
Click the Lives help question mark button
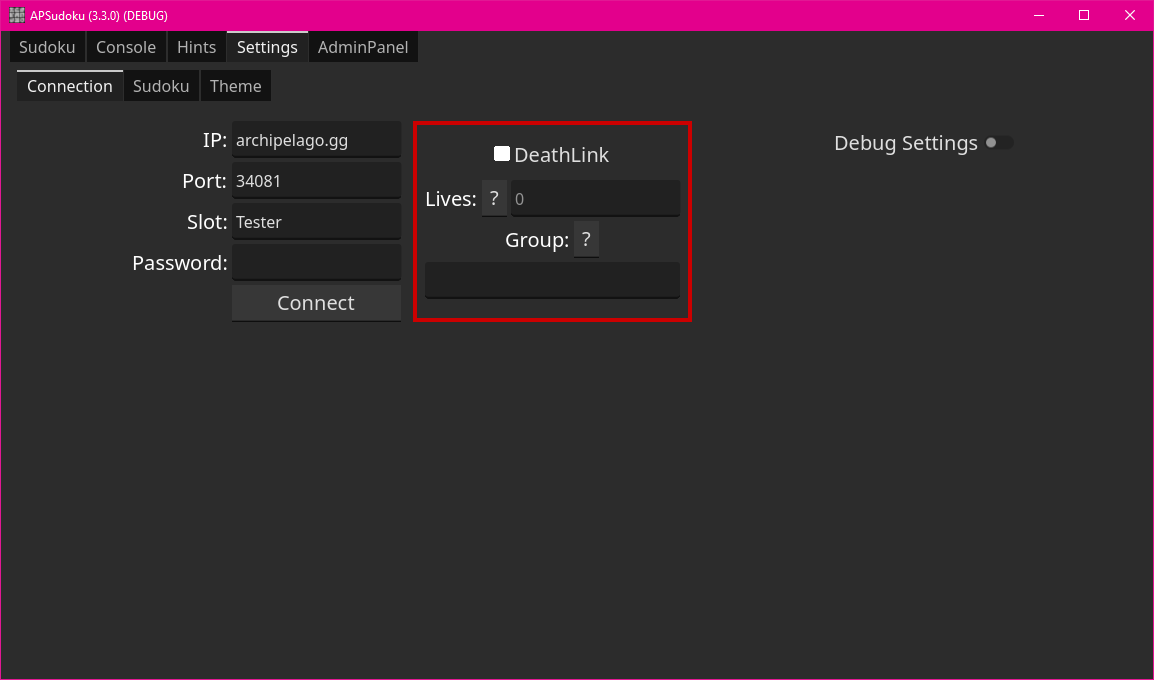click(x=494, y=199)
